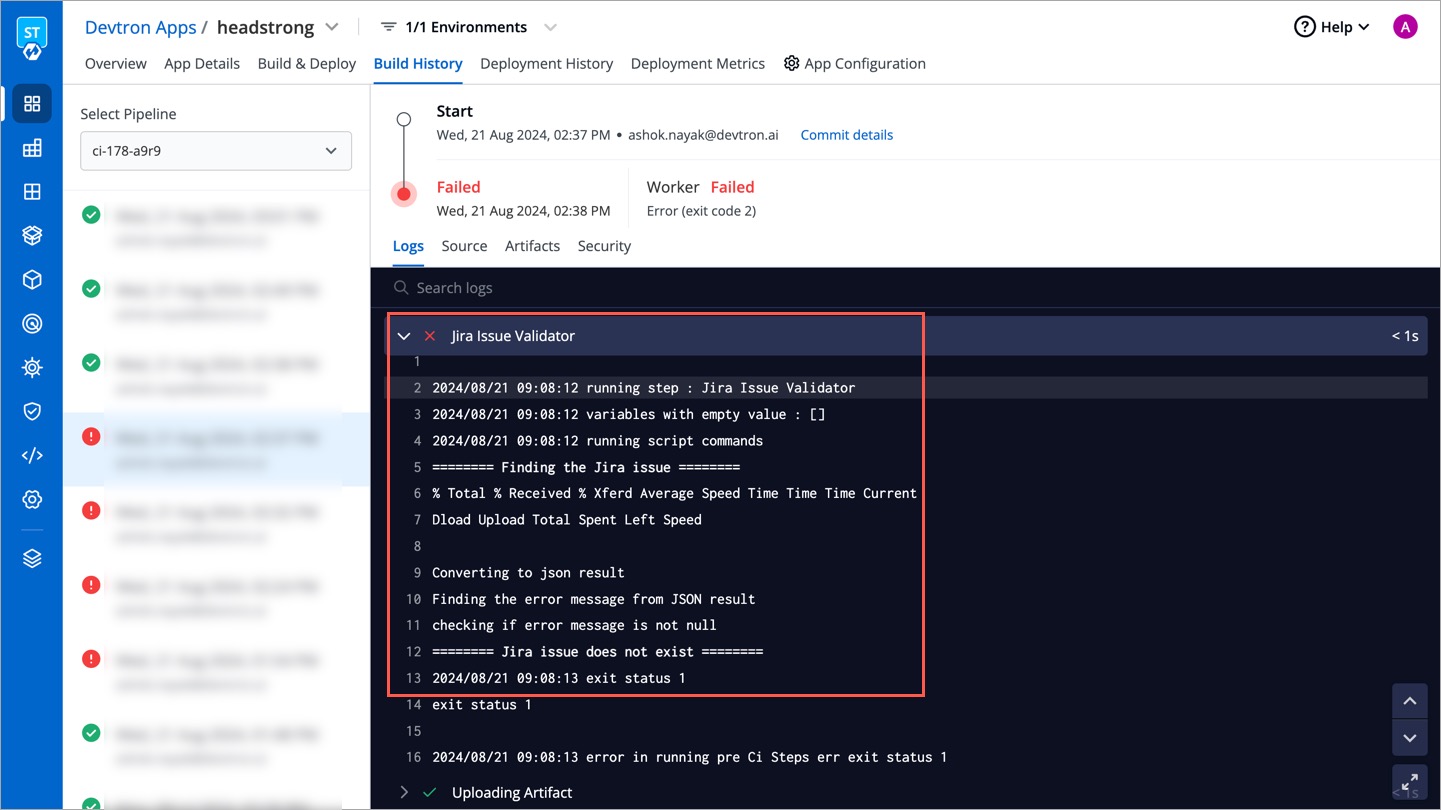This screenshot has width=1441, height=810.
Task: Click the Devtron Apps breadcrumb link
Action: (140, 27)
